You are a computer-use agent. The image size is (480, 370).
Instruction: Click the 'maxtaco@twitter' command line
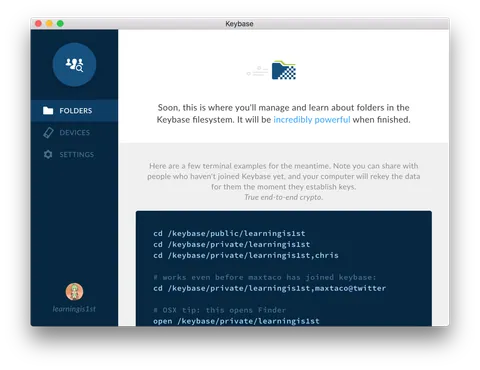click(x=270, y=288)
